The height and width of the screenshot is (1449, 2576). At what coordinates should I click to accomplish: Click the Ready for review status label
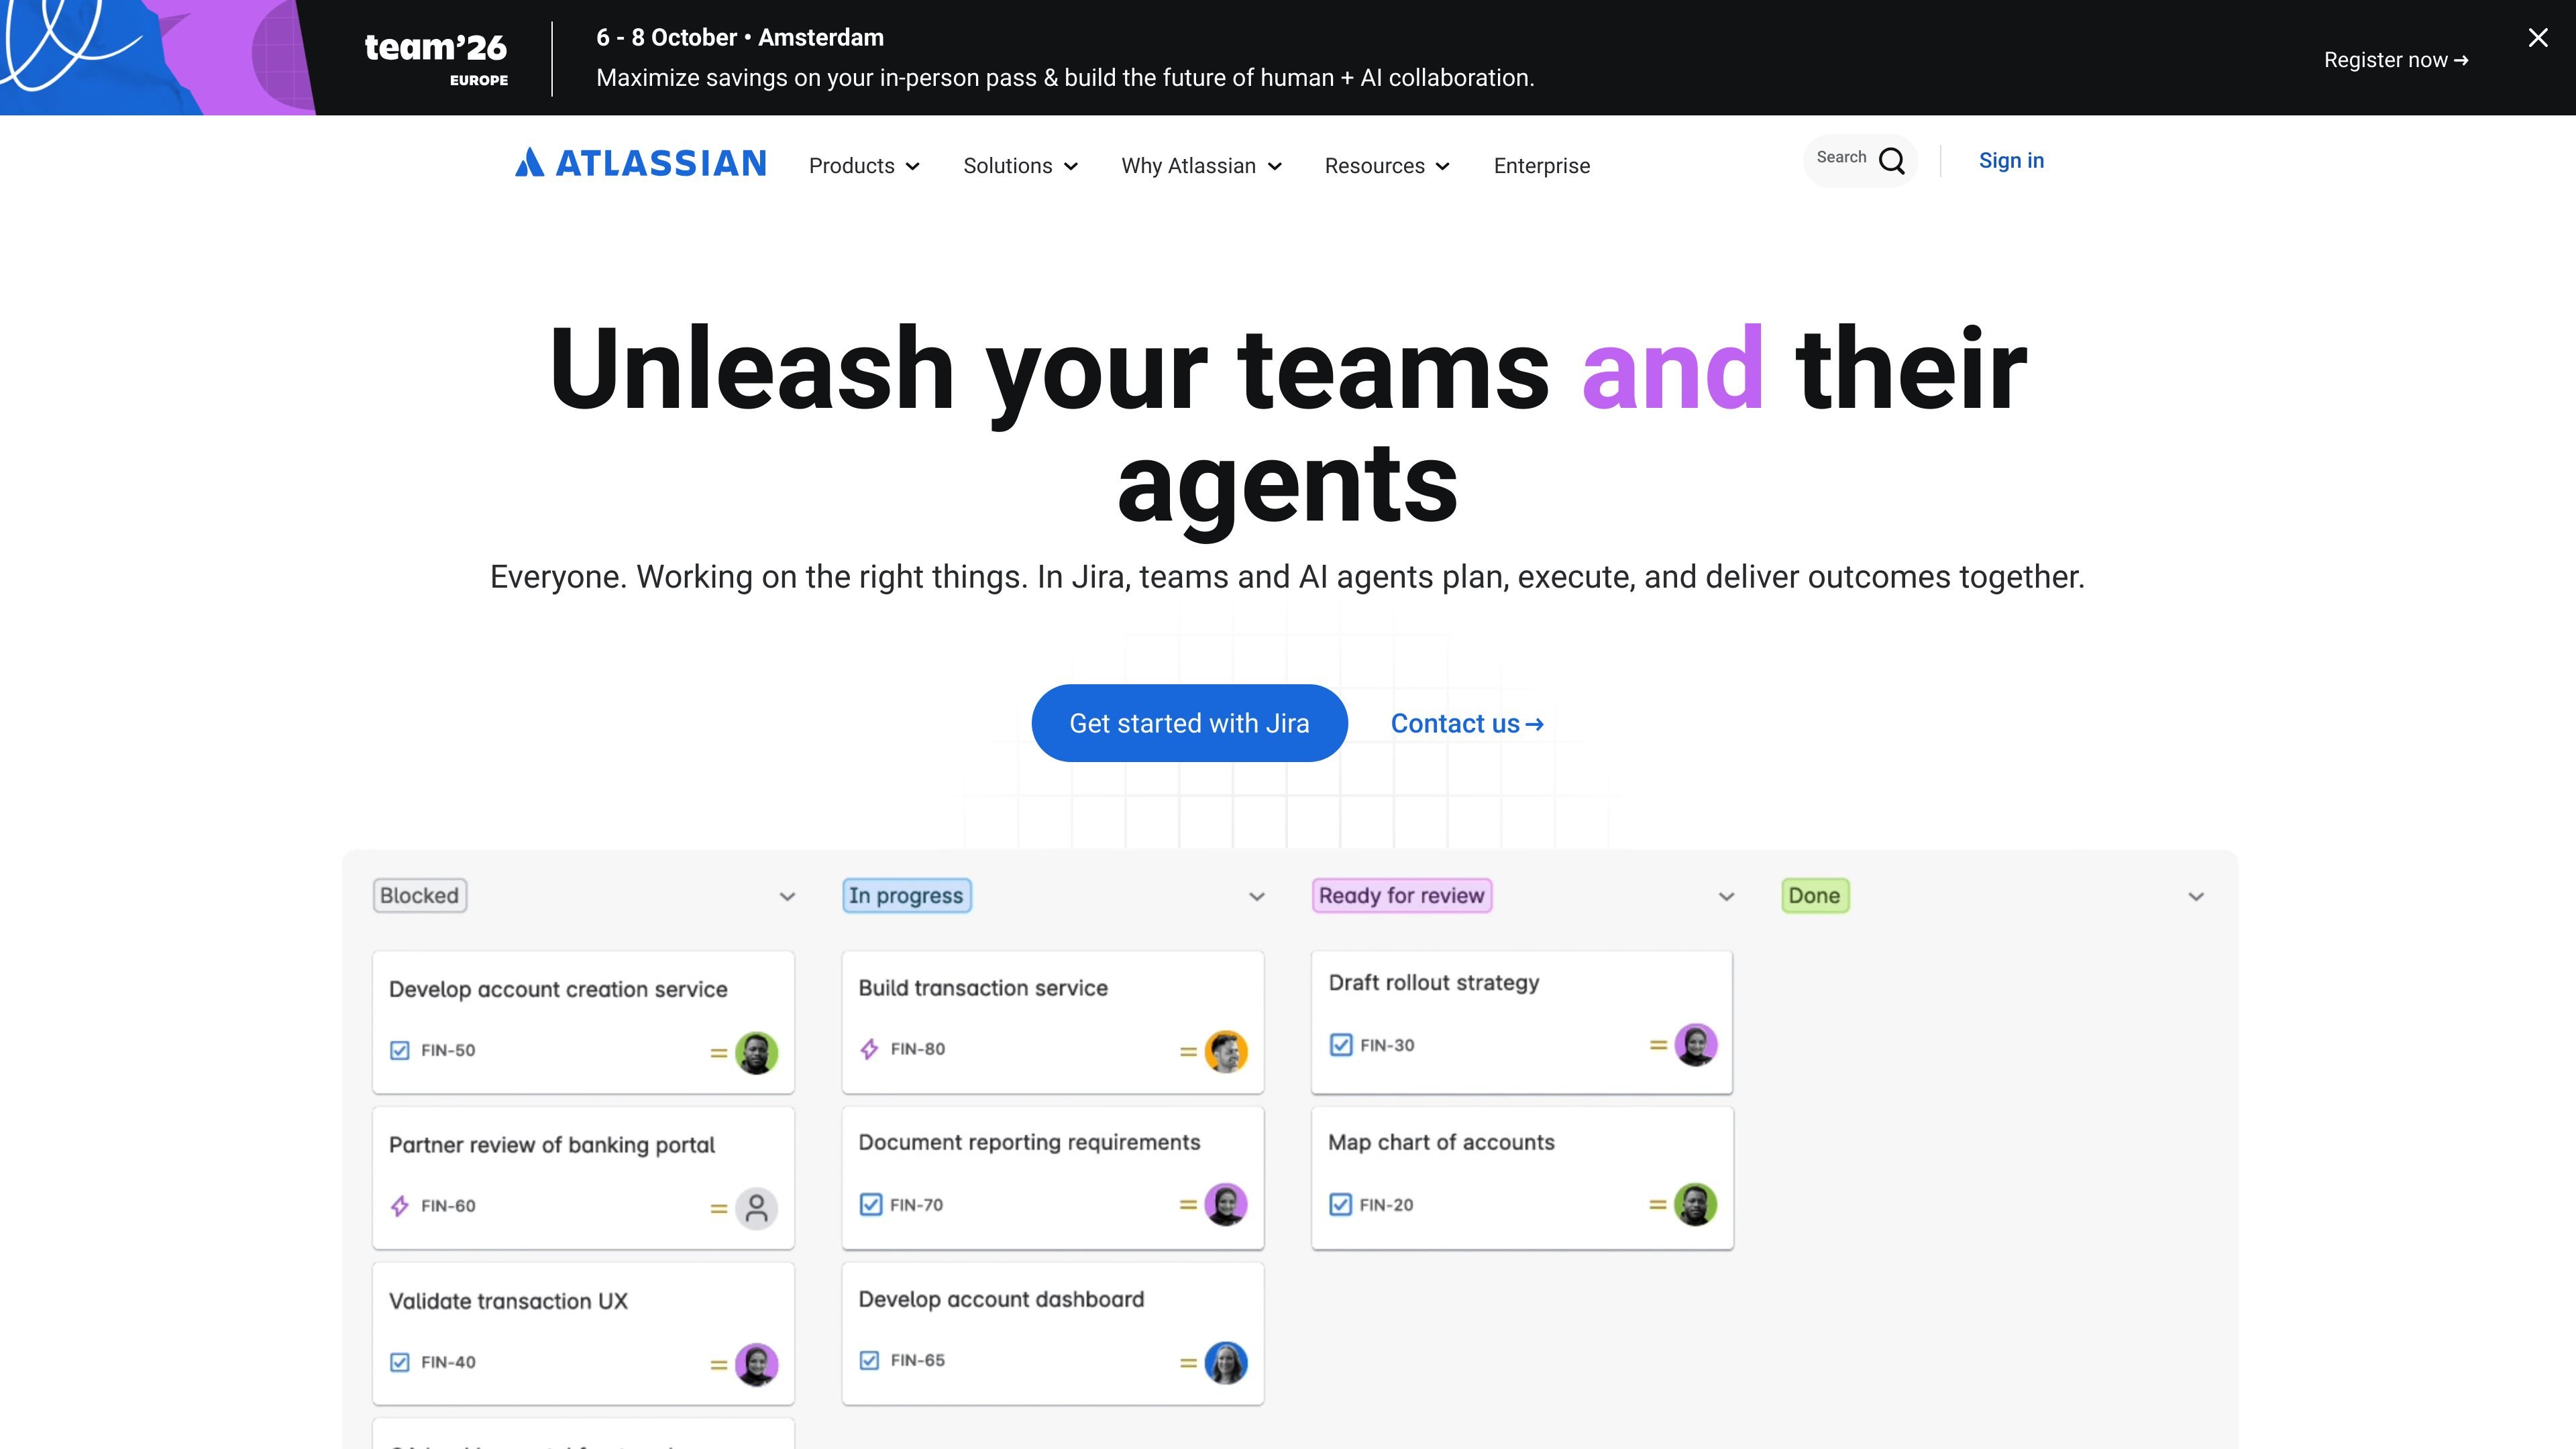[1402, 896]
